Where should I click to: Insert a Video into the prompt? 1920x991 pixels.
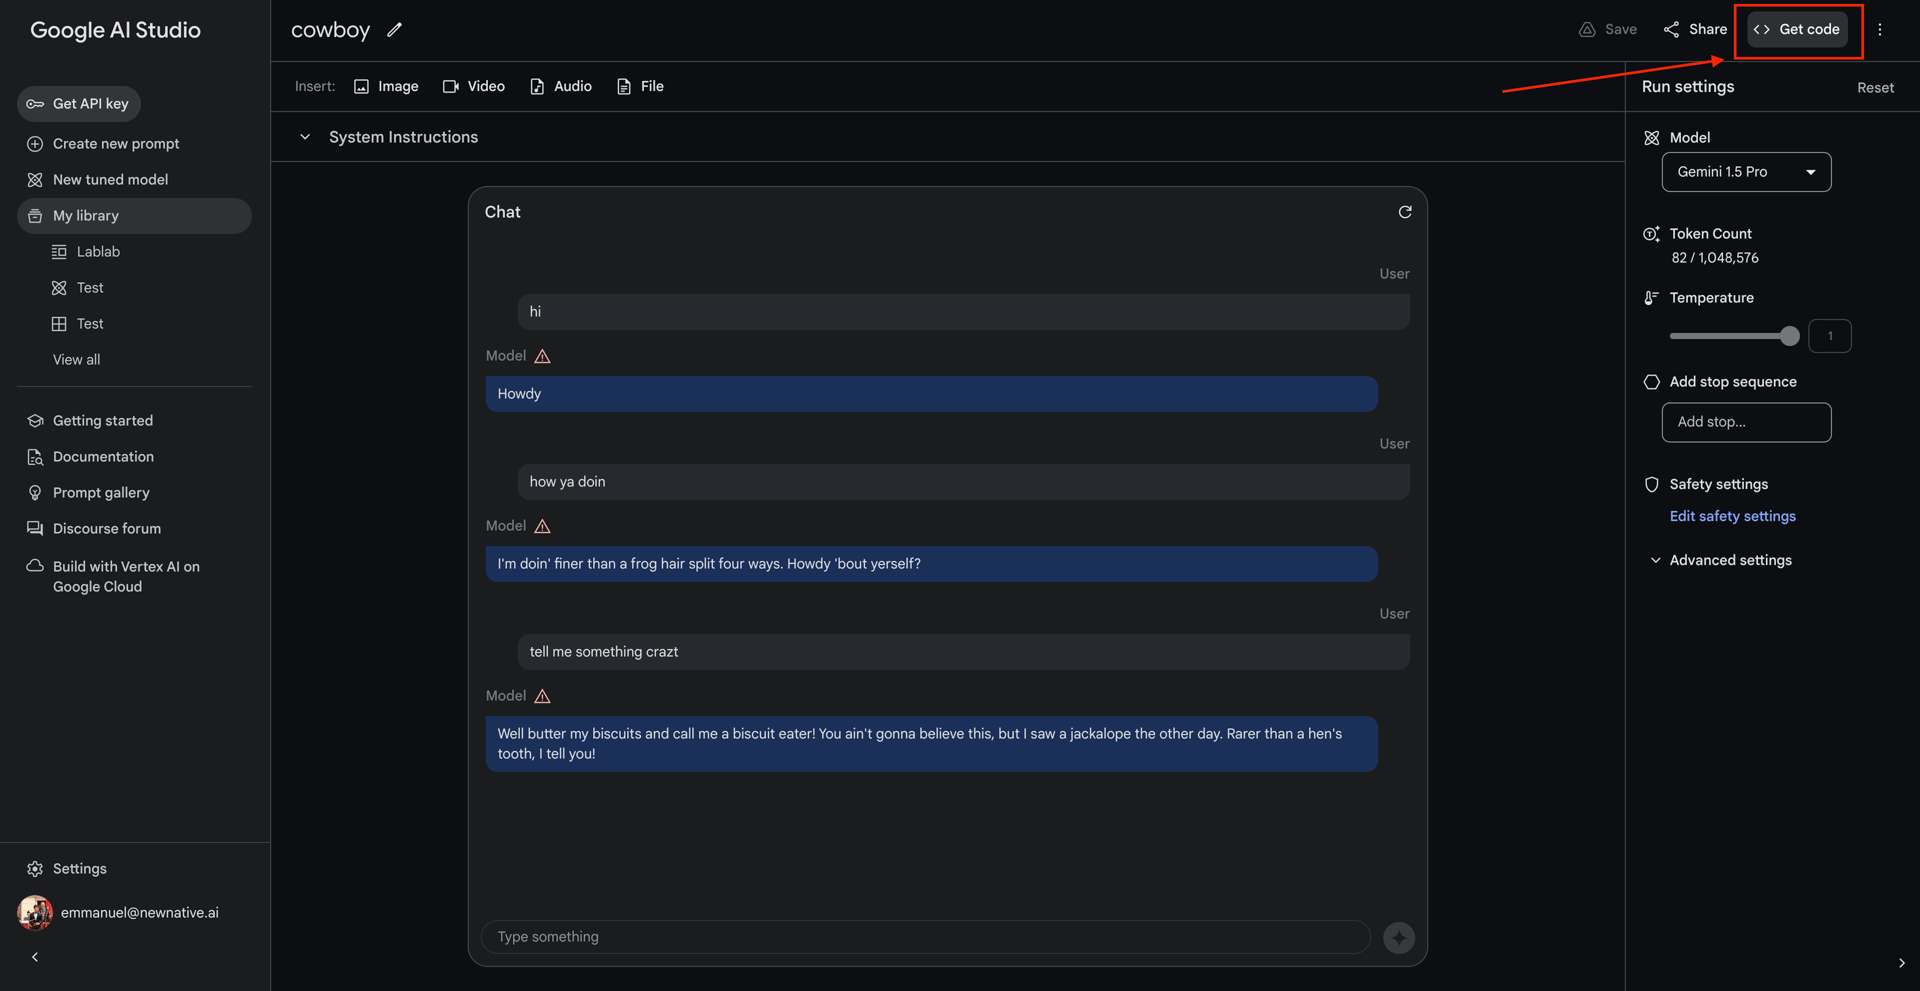point(474,87)
